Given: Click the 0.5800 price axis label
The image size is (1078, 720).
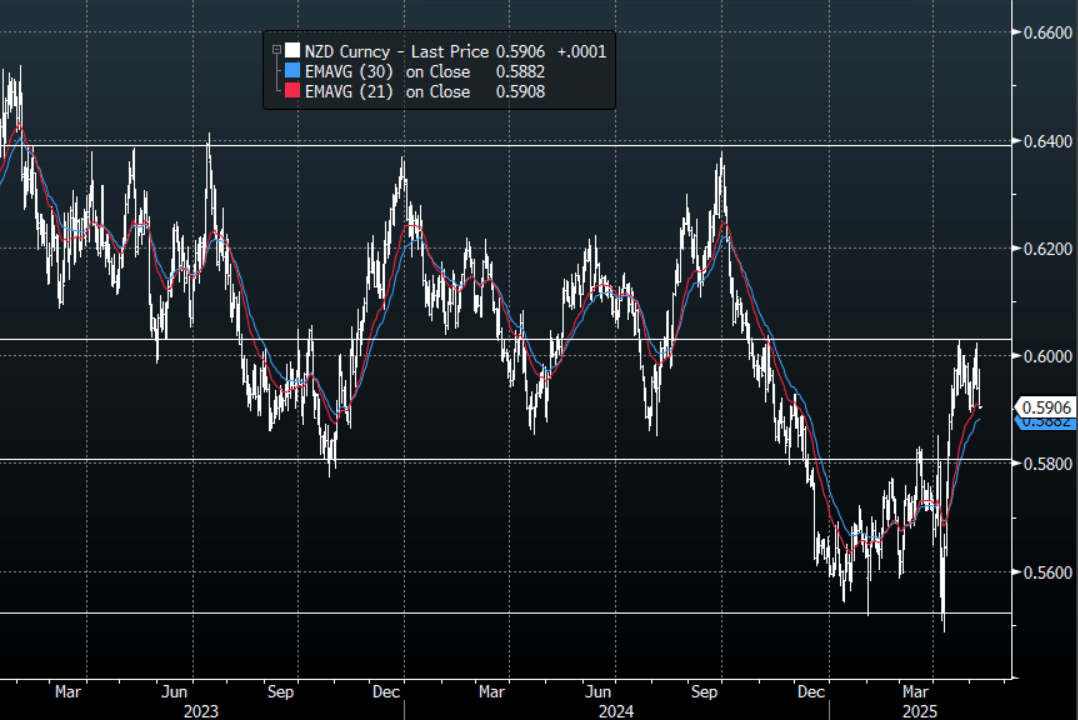Looking at the screenshot, I should click(x=1045, y=464).
